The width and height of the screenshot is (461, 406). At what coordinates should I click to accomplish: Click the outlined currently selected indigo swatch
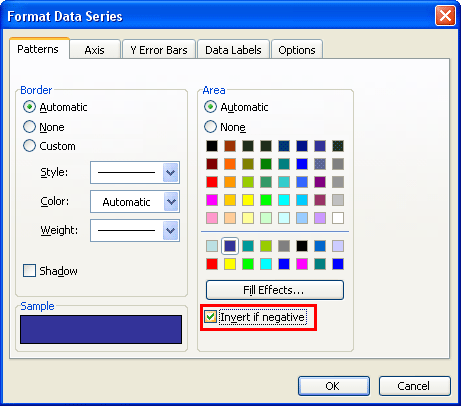click(230, 246)
